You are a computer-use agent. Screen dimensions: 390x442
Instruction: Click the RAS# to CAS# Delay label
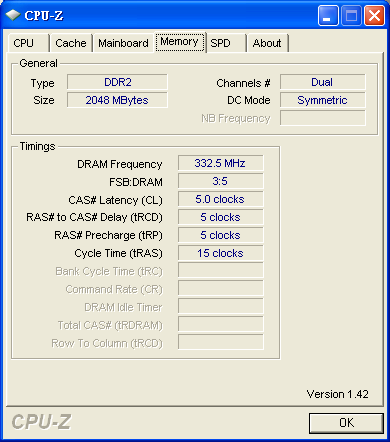point(94,218)
